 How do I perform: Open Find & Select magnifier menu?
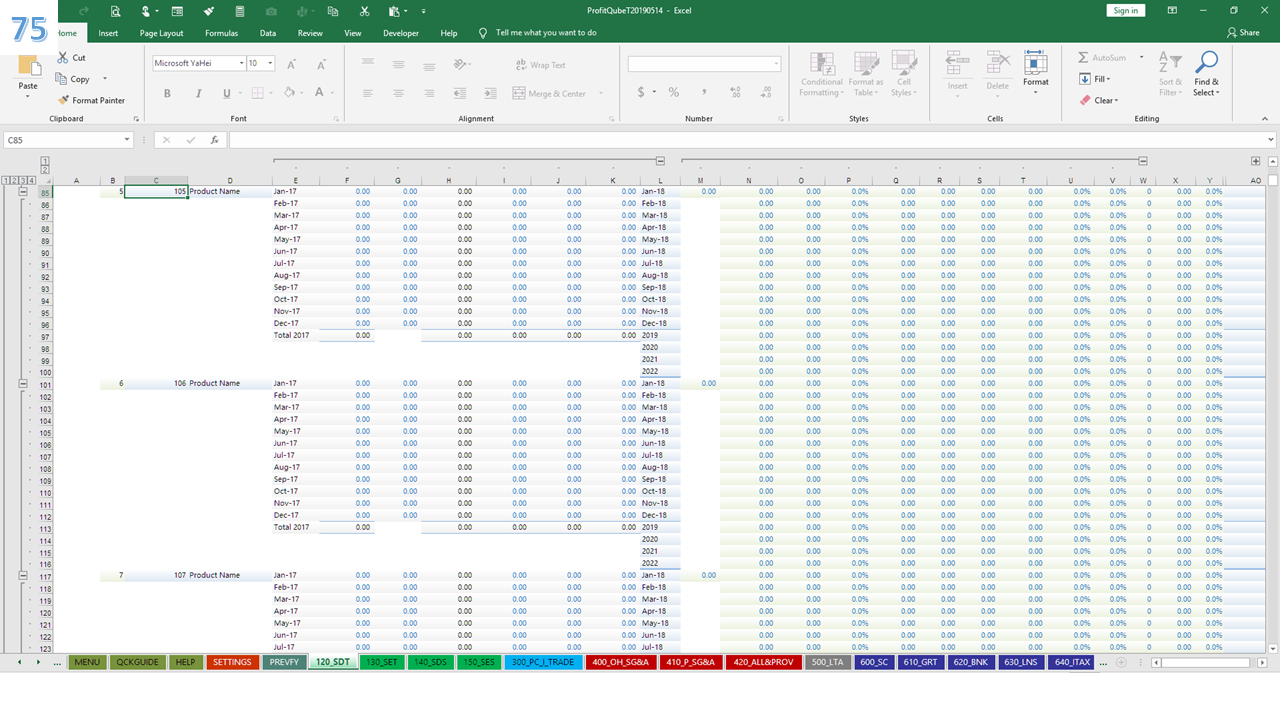[1207, 75]
